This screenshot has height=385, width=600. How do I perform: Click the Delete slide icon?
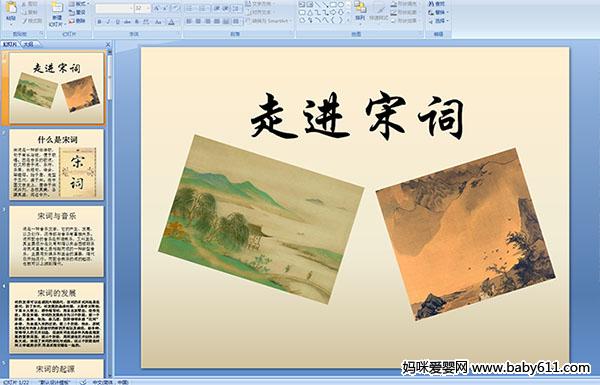click(71, 21)
